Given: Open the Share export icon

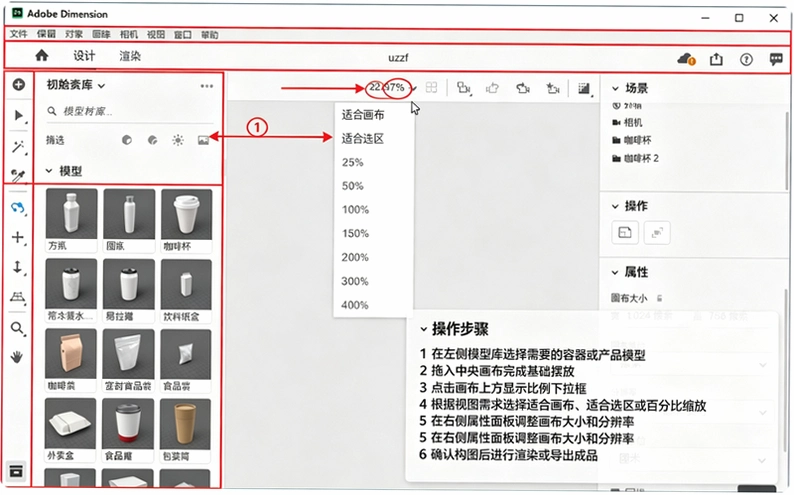Looking at the screenshot, I should 716,59.
